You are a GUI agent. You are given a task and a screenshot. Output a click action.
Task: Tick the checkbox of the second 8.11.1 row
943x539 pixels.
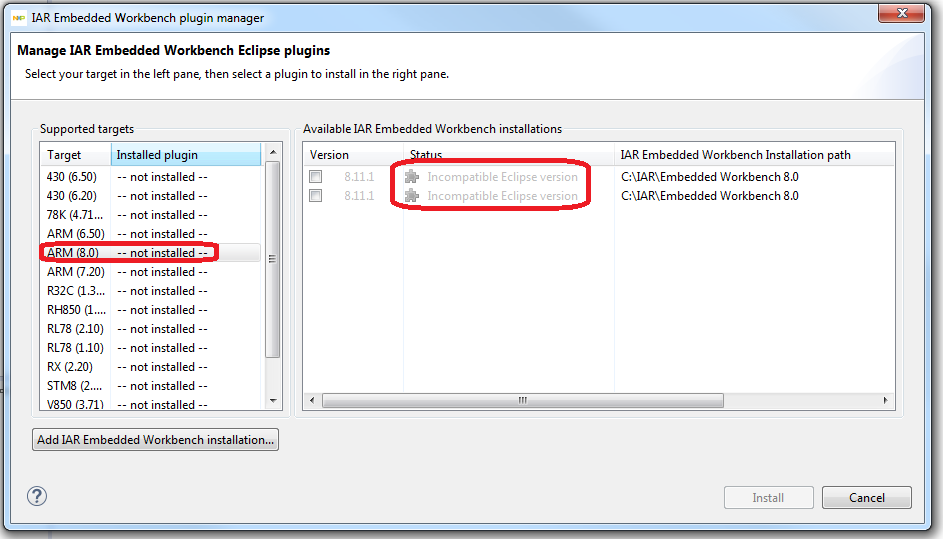pos(316,196)
